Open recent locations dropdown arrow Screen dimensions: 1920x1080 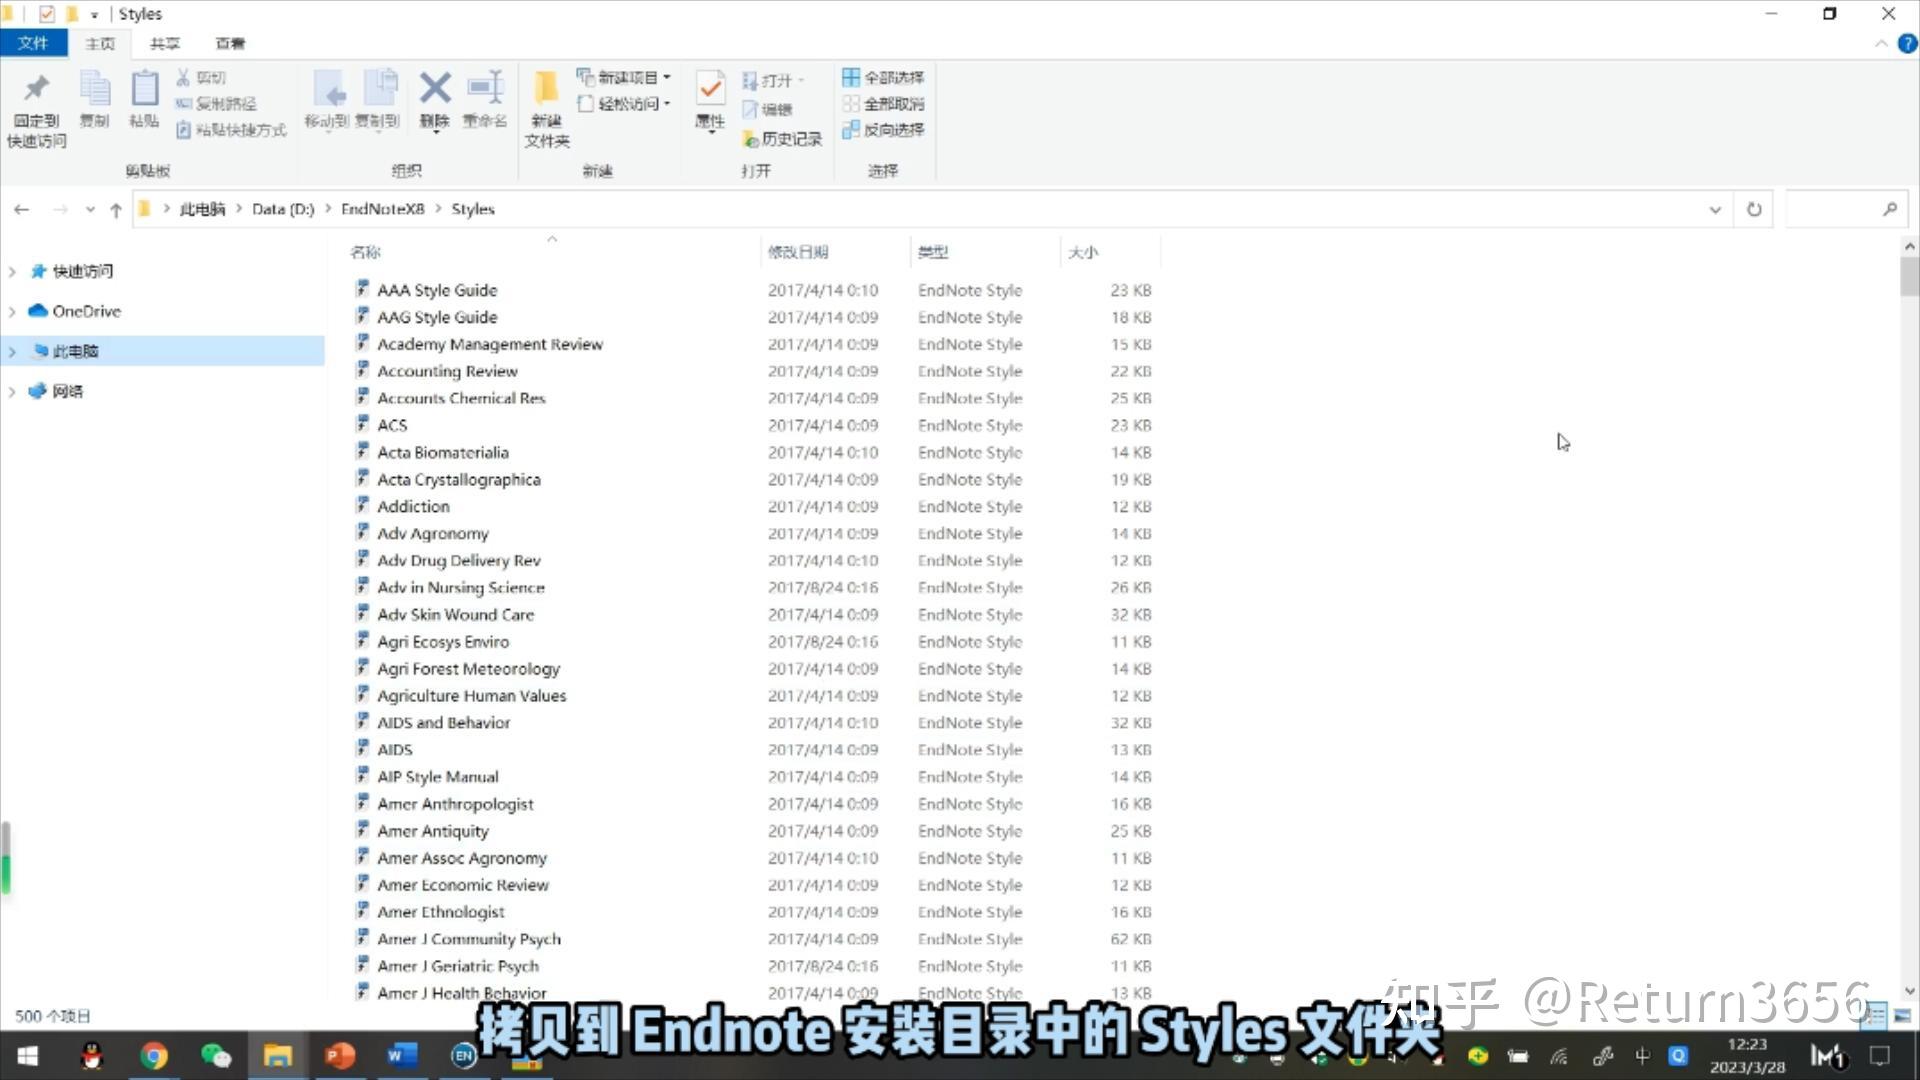[90, 209]
